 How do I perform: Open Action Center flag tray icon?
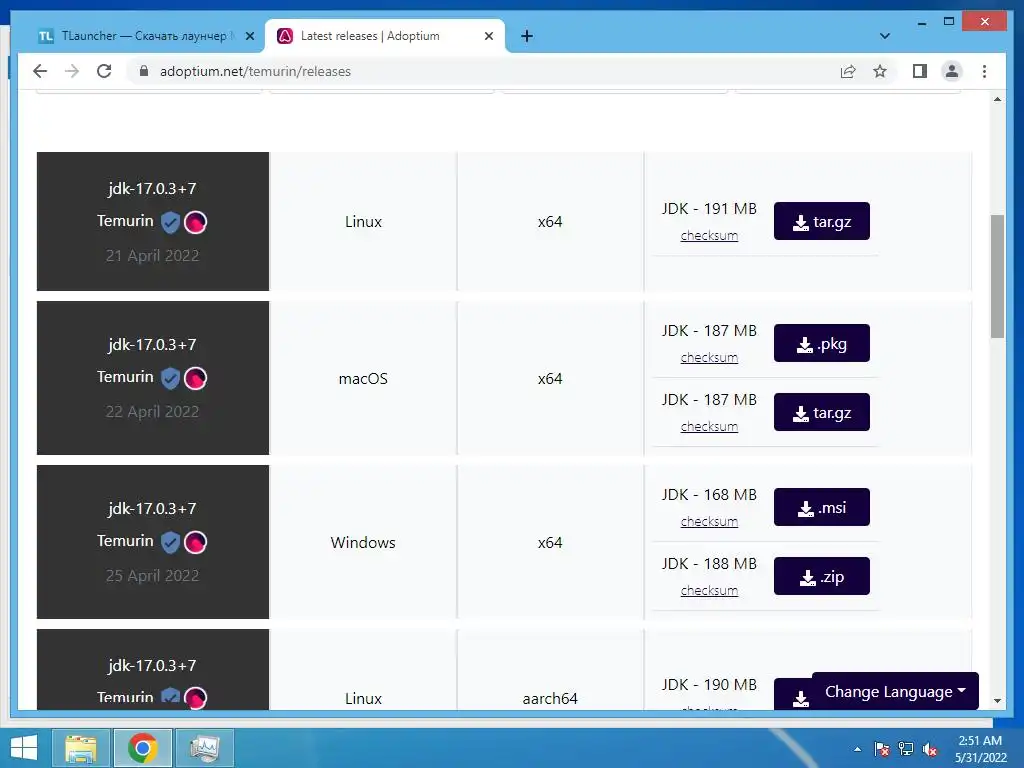coord(882,749)
